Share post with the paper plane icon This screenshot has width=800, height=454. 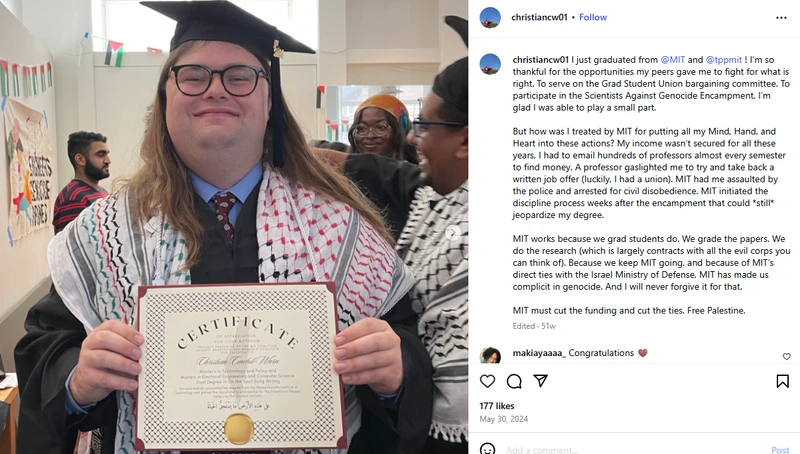pos(540,381)
